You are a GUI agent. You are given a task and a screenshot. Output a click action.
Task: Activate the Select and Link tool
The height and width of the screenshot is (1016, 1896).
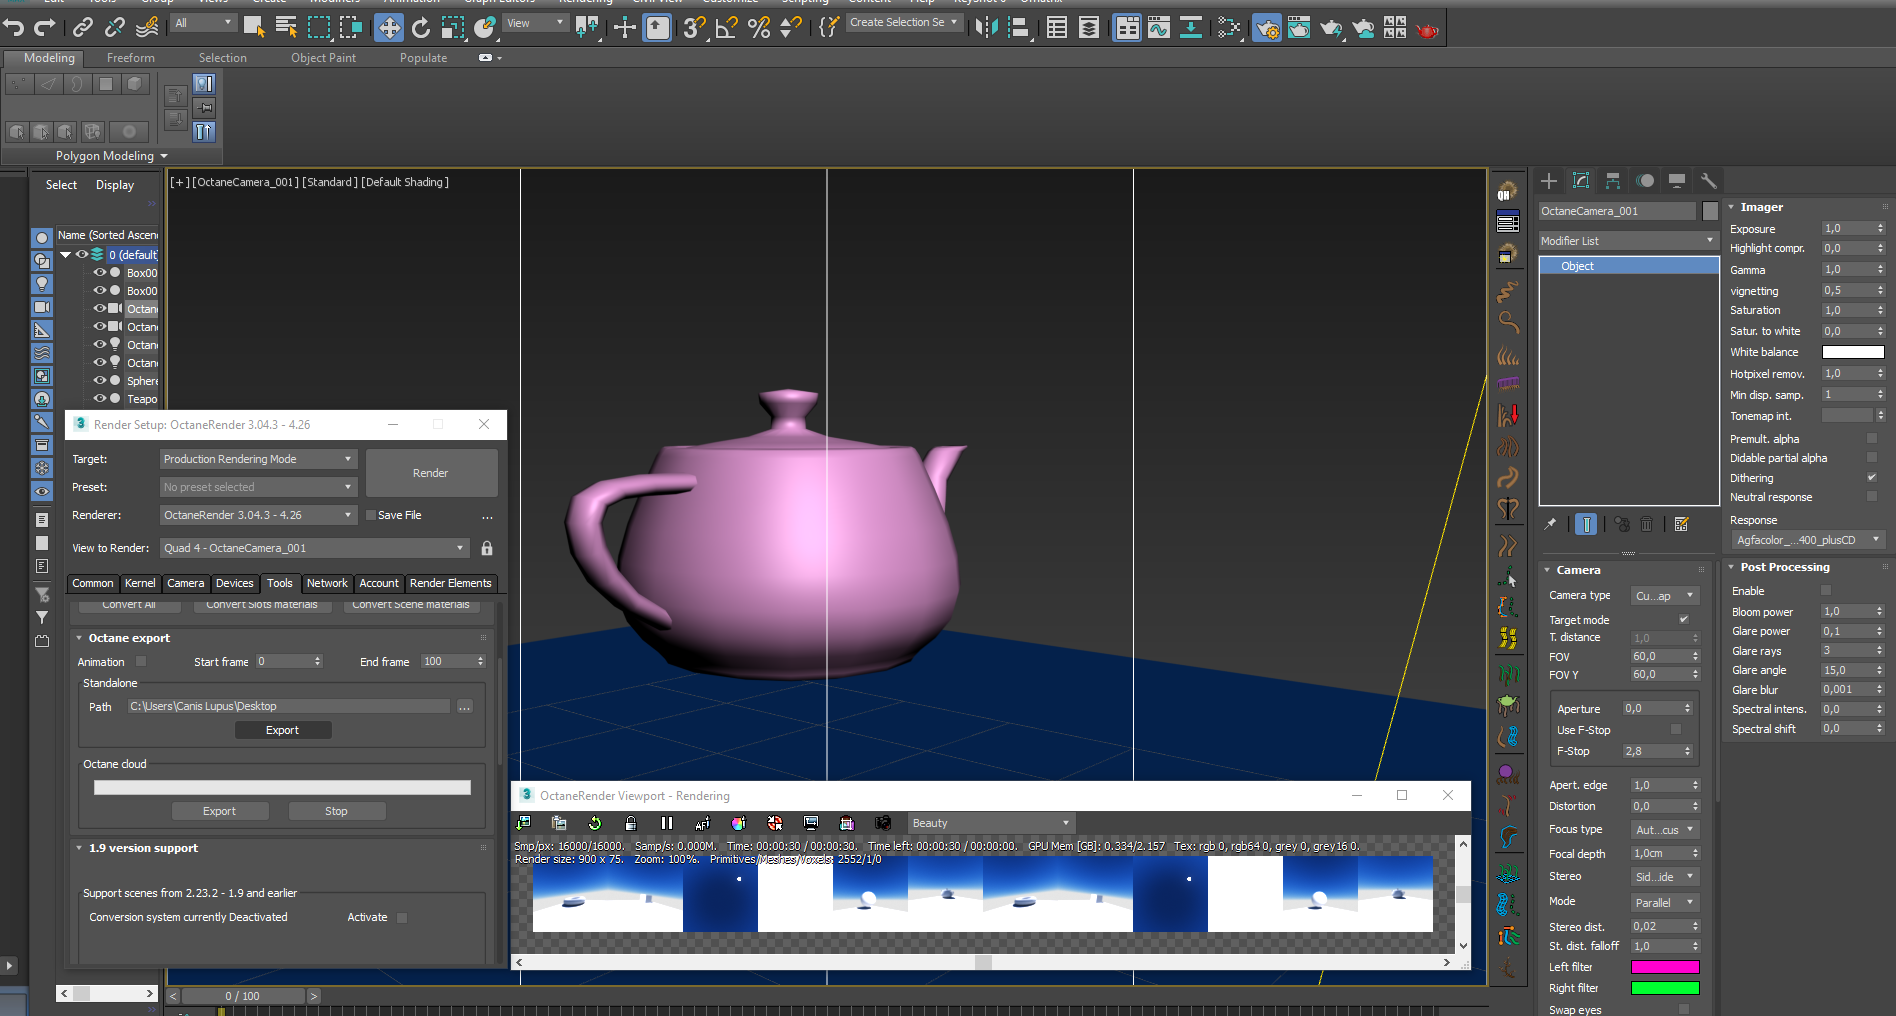[x=83, y=27]
